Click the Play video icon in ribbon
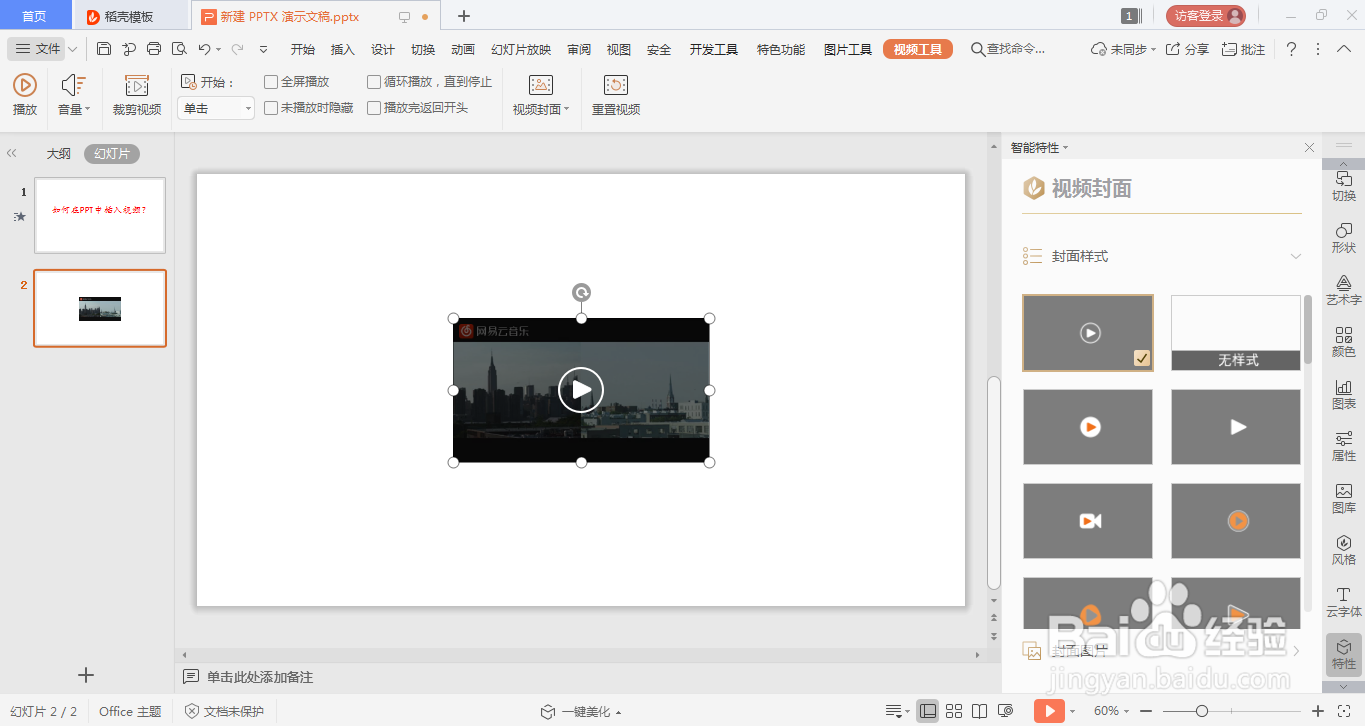This screenshot has height=726, width=1365. tap(25, 86)
